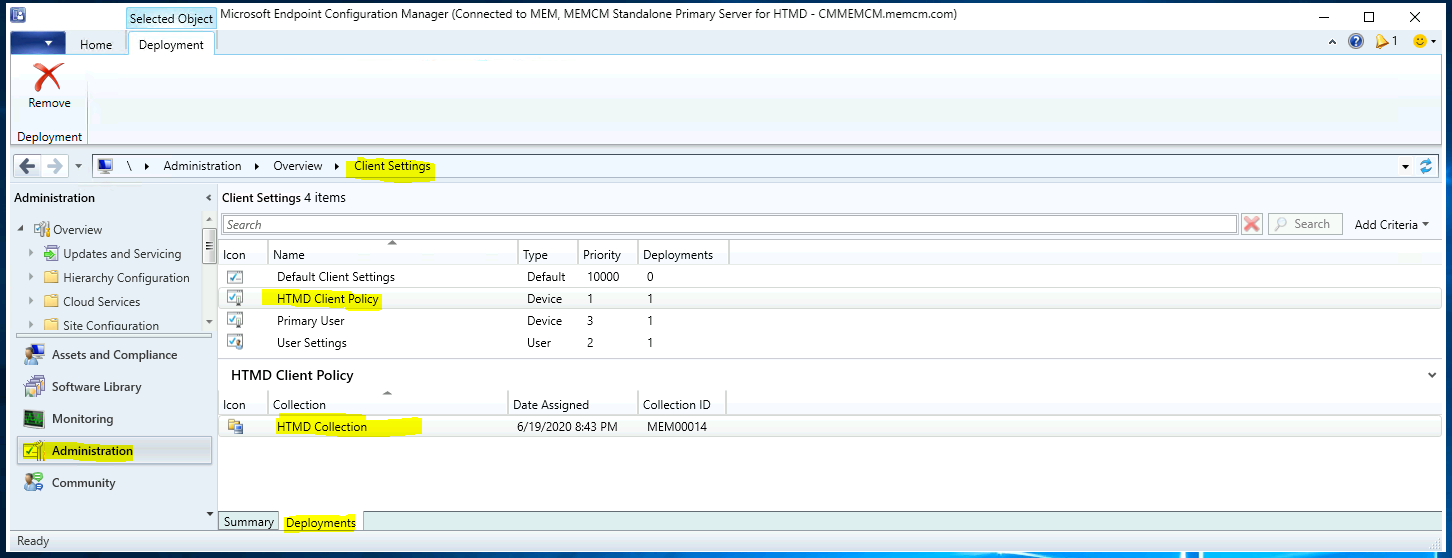
Task: Select the Site Configuration tree item
Action: click(111, 325)
